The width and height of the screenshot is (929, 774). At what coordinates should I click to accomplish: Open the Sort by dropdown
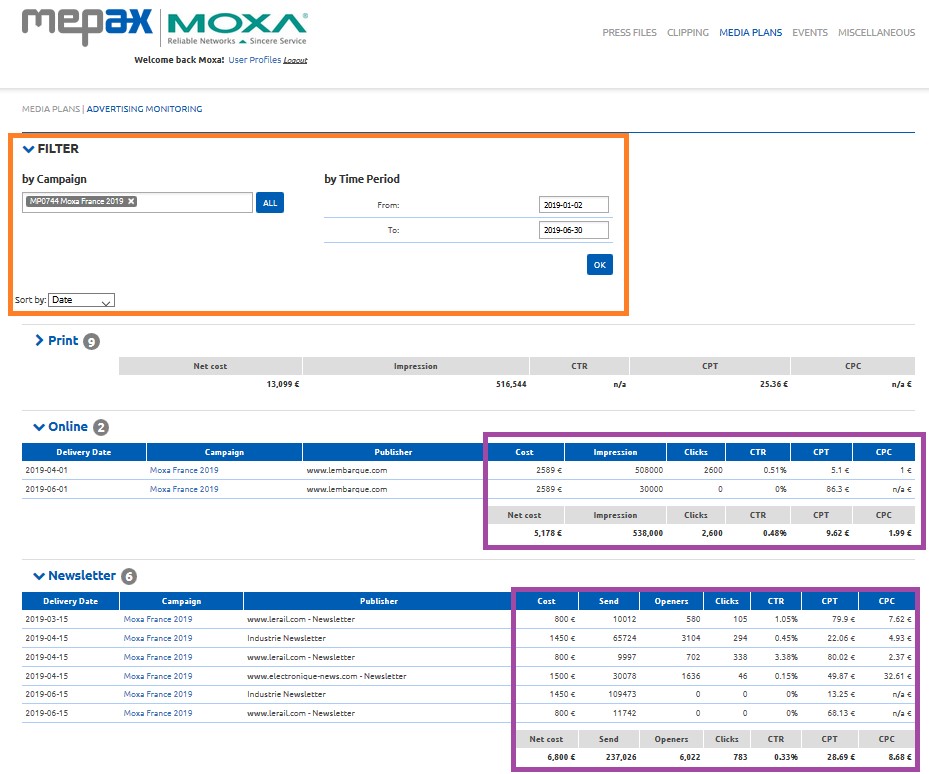tap(81, 300)
